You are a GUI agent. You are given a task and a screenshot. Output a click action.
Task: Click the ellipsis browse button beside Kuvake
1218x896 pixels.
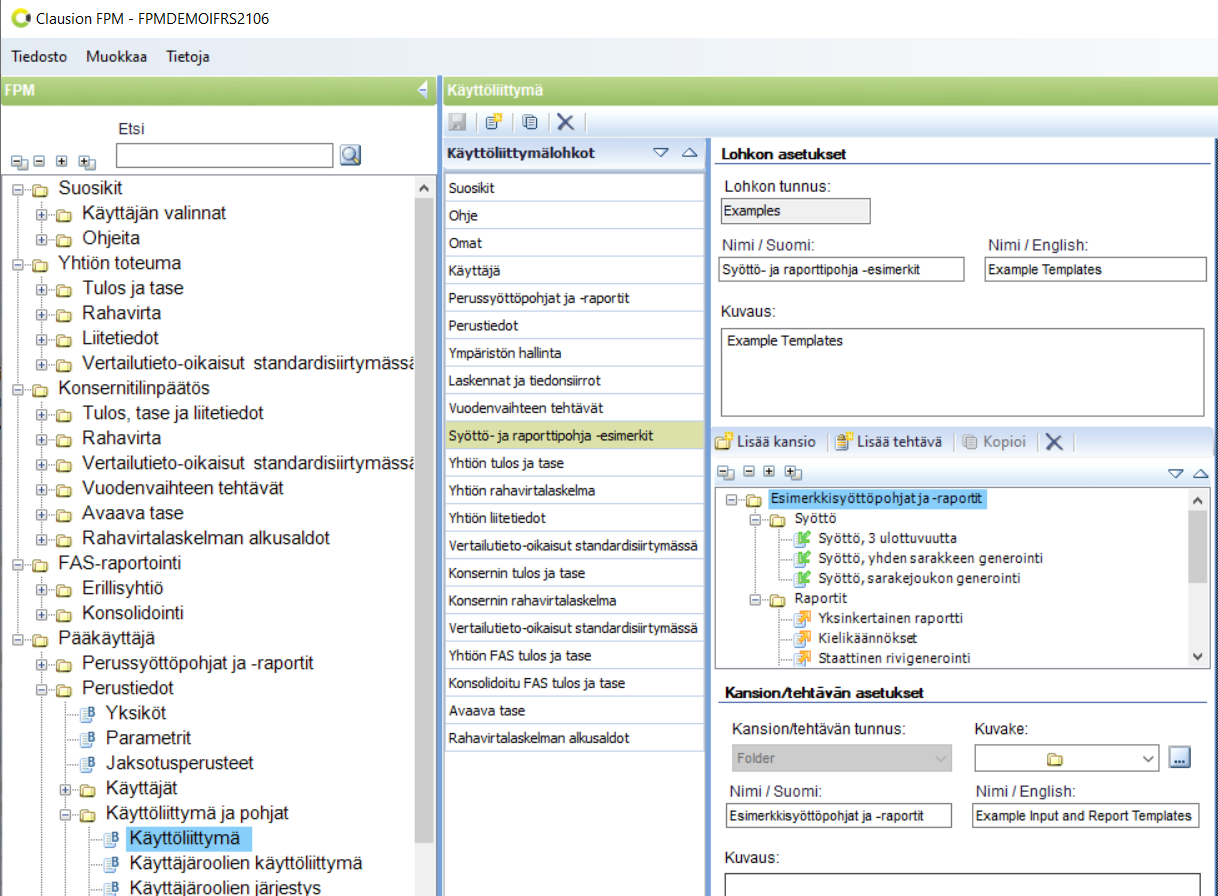pyautogui.click(x=1180, y=758)
